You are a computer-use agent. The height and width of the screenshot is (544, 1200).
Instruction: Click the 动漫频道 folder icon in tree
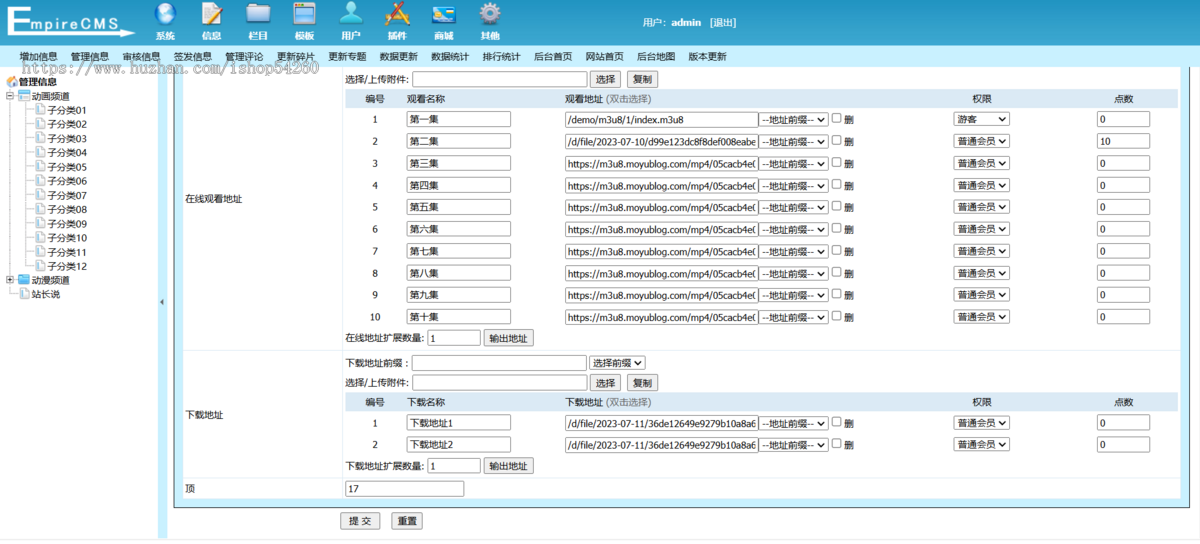(x=24, y=280)
